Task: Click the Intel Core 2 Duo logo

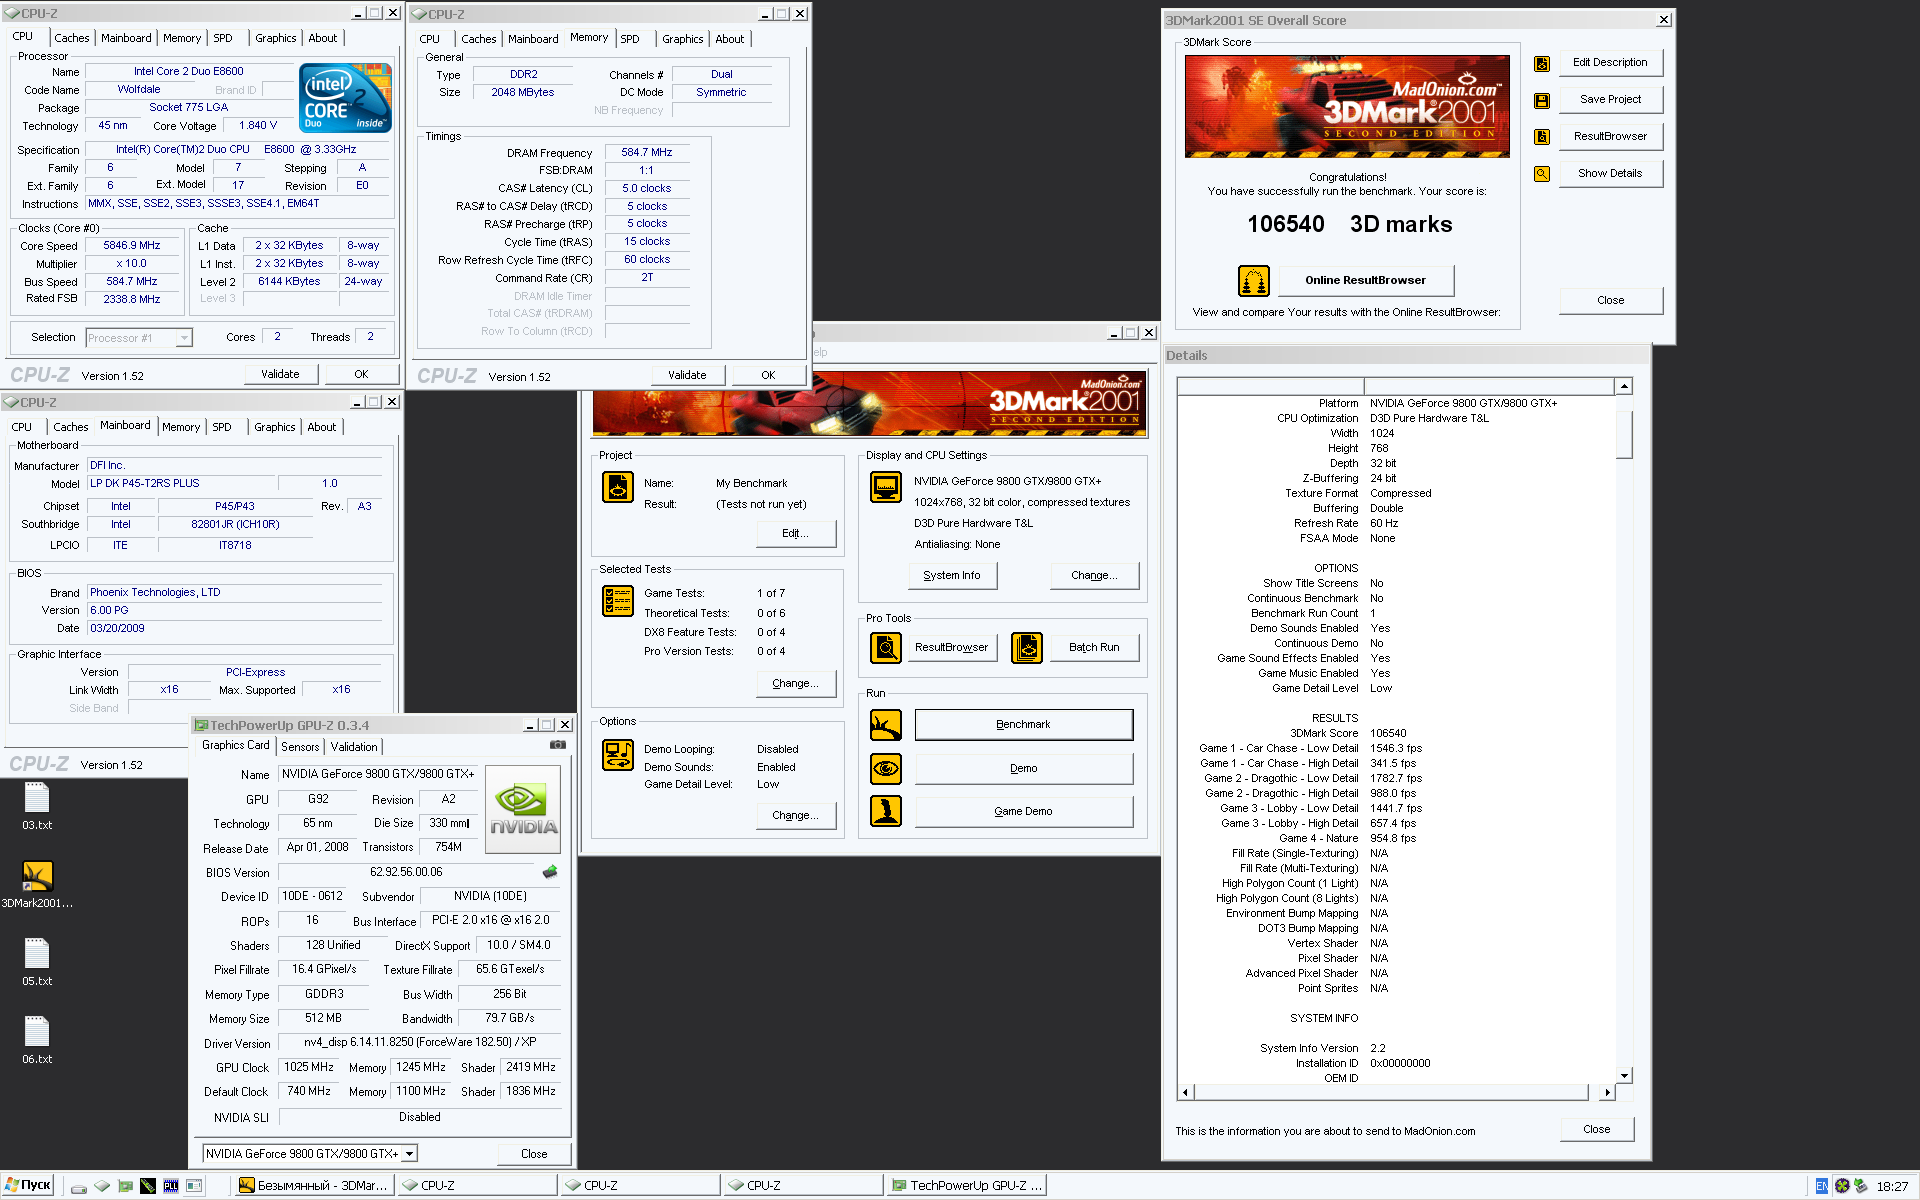Action: (345, 97)
